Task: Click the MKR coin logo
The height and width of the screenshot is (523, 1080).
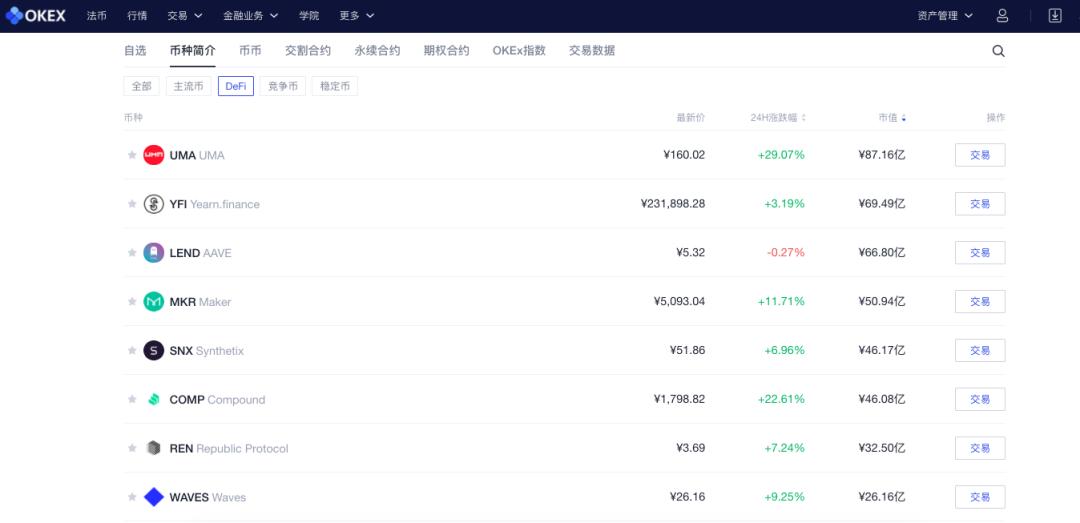Action: click(154, 302)
